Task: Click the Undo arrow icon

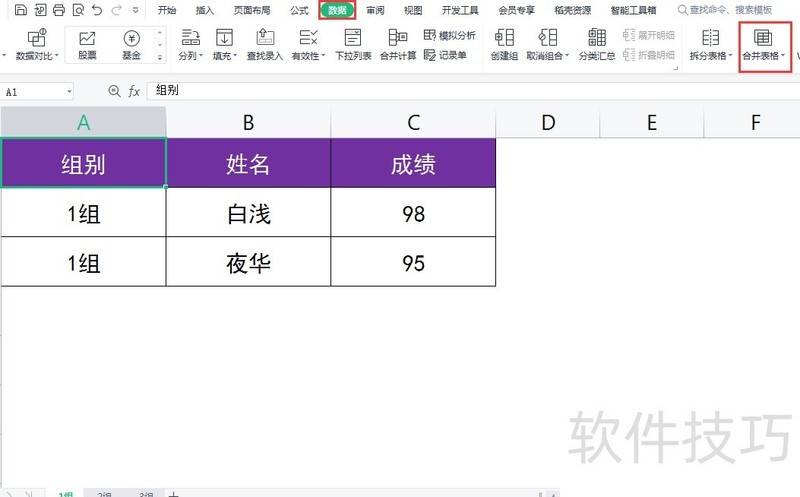Action: pyautogui.click(x=96, y=11)
